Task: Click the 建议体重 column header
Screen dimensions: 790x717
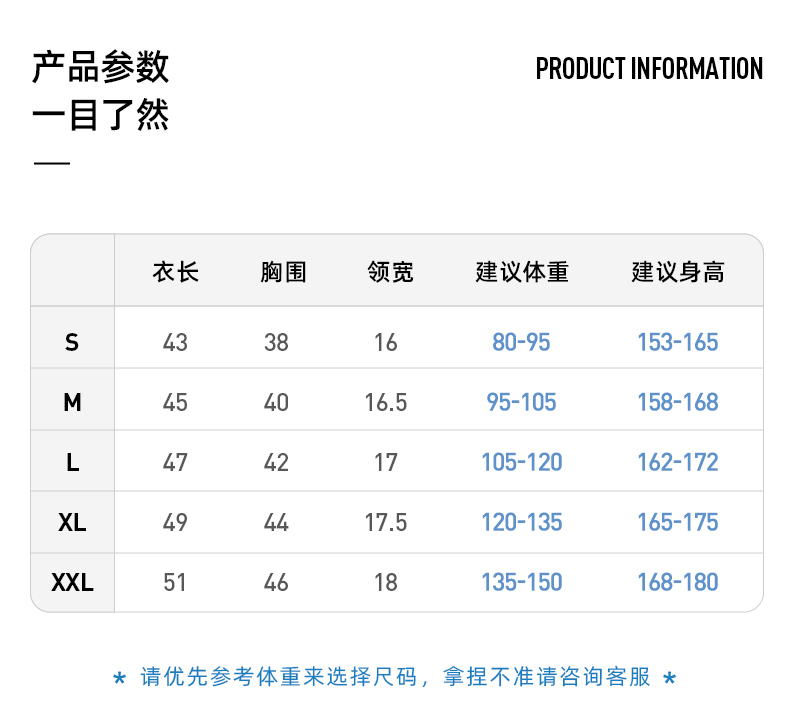Action: click(522, 272)
